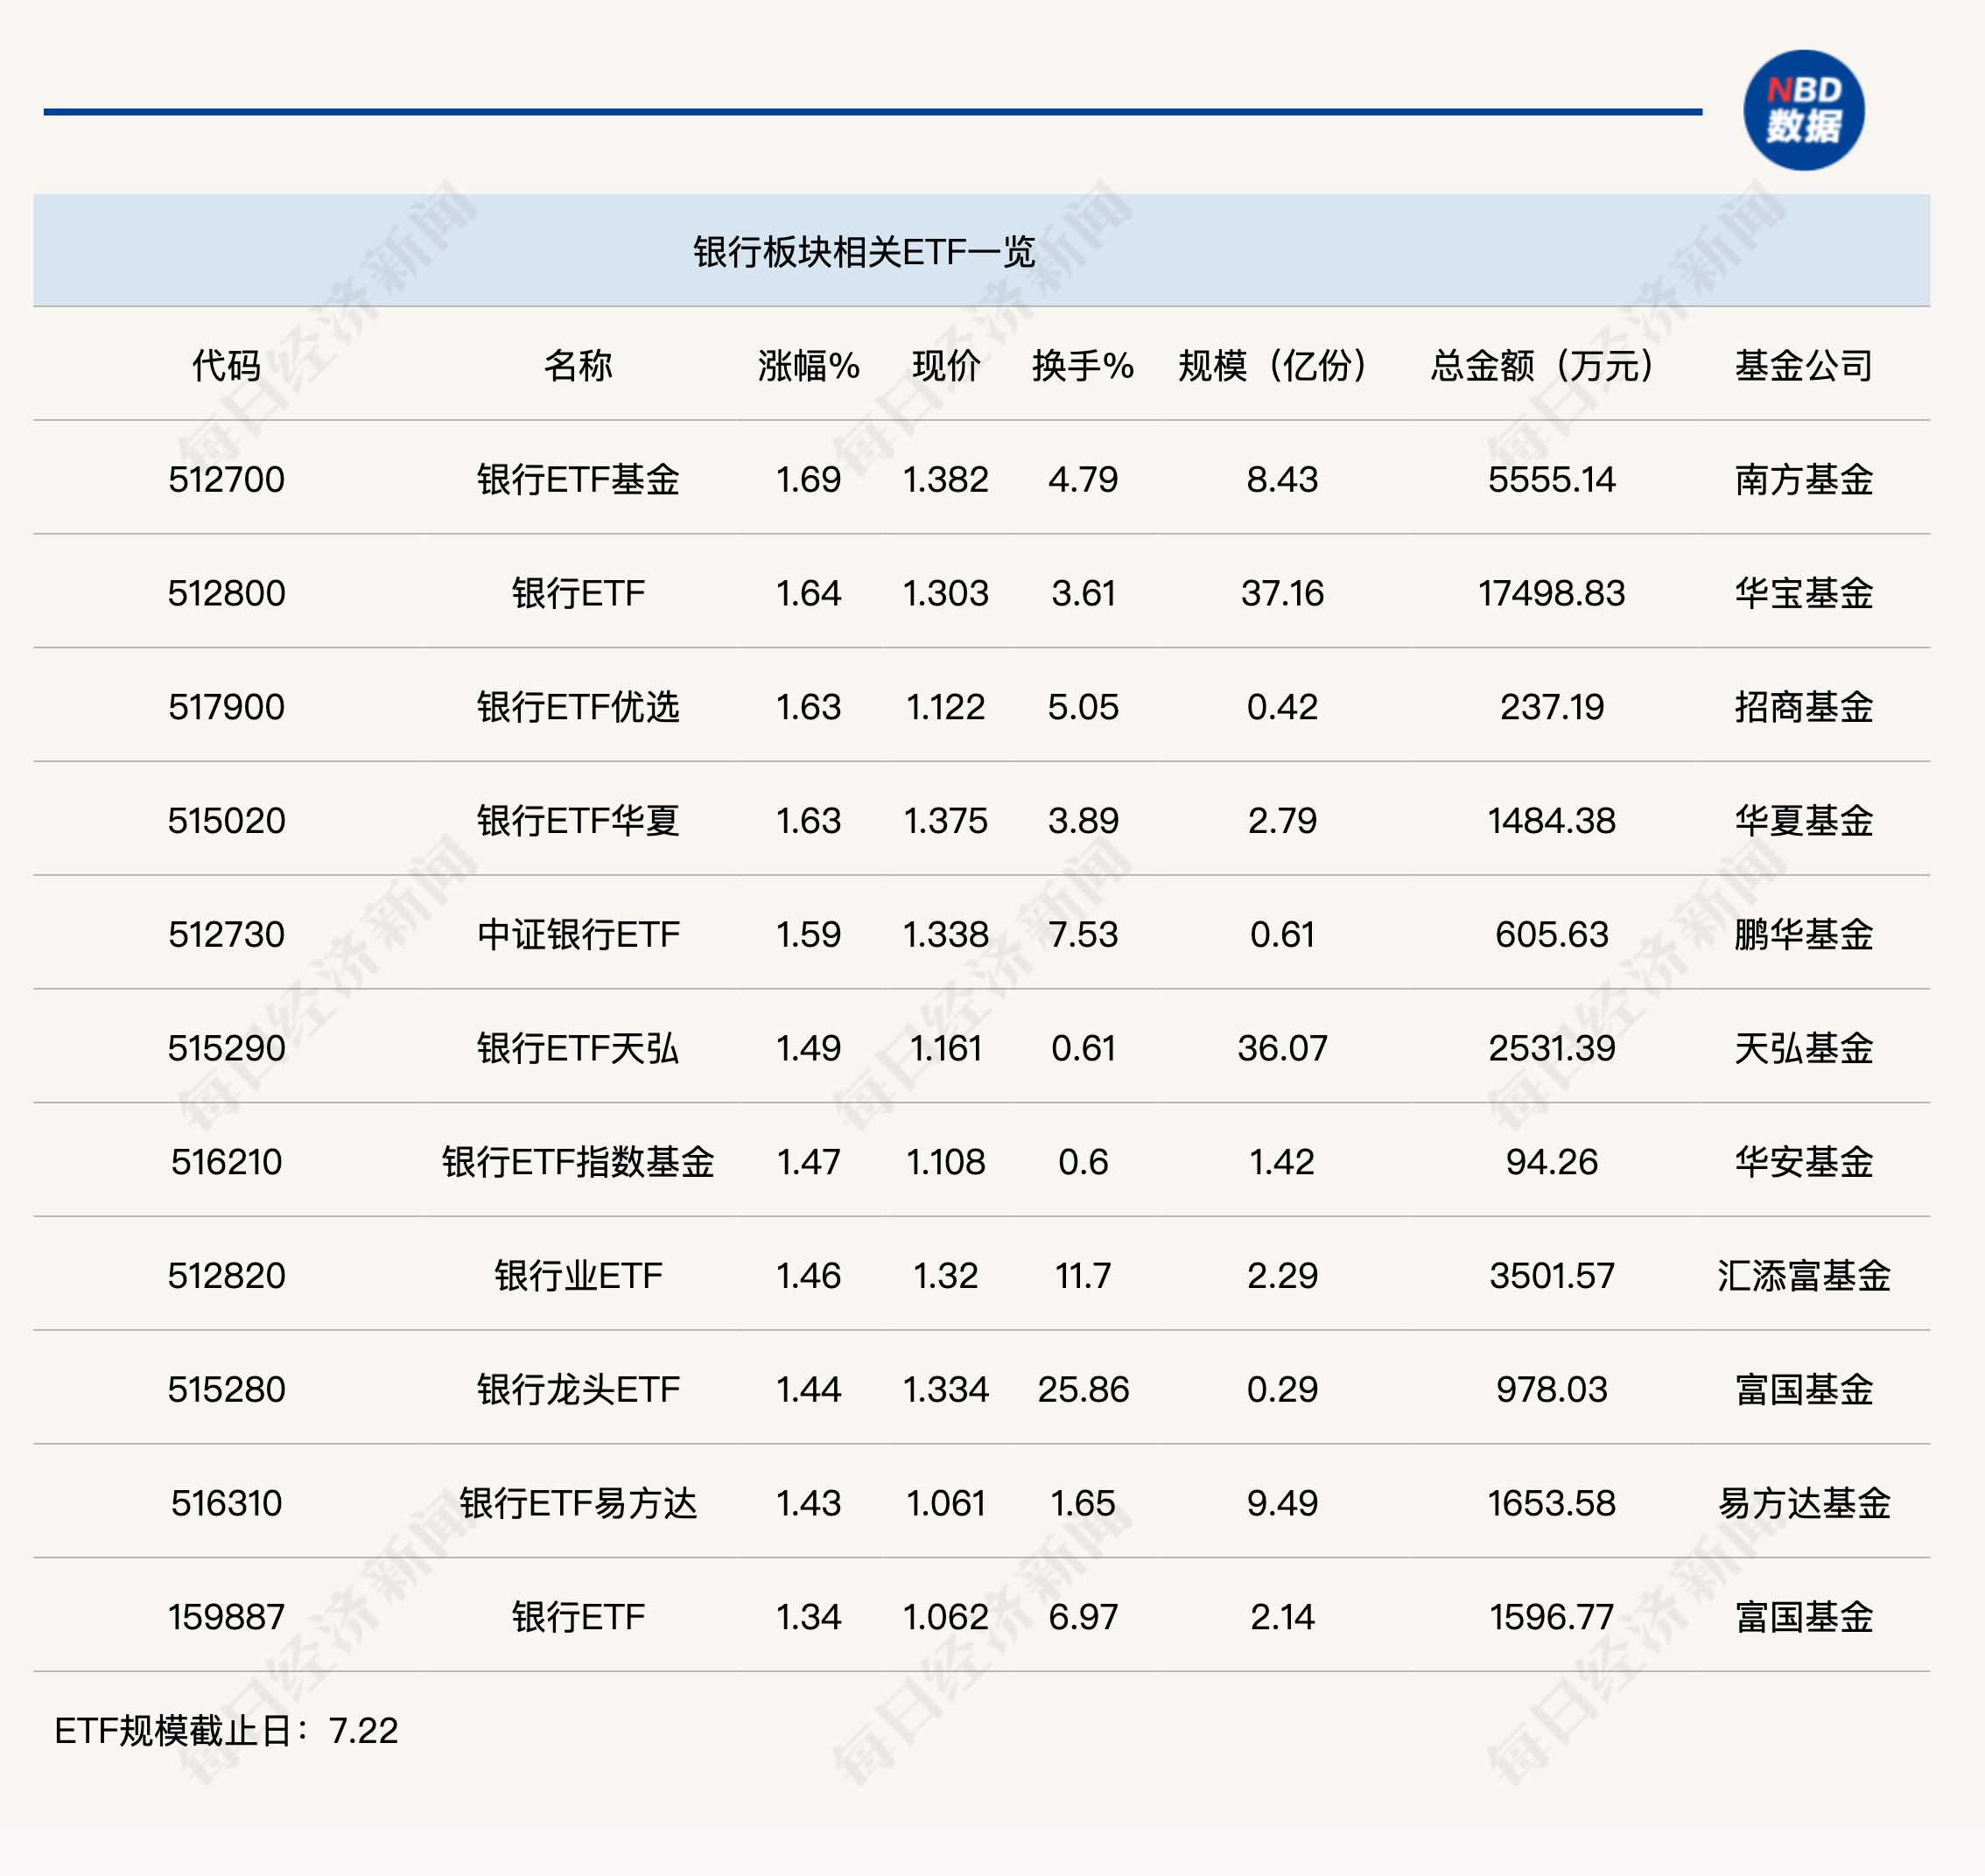The image size is (1985, 1876).
Task: Click total amount 94.26
Action: point(1551,1163)
